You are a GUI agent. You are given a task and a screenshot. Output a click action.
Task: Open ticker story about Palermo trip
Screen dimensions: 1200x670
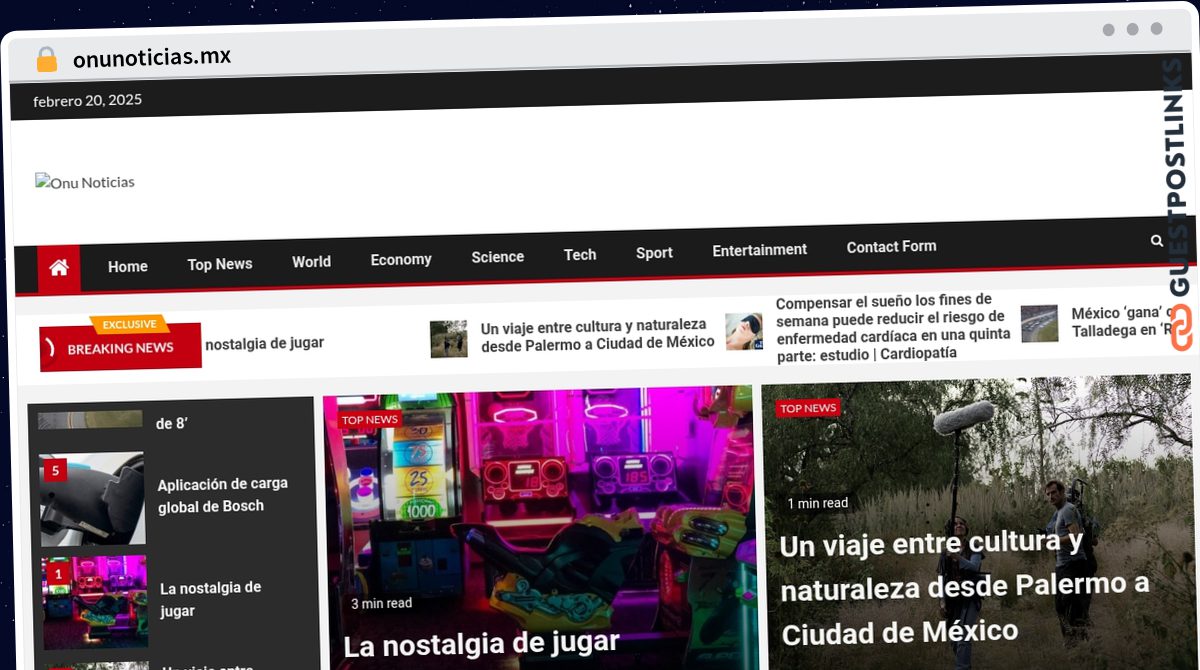click(x=596, y=335)
